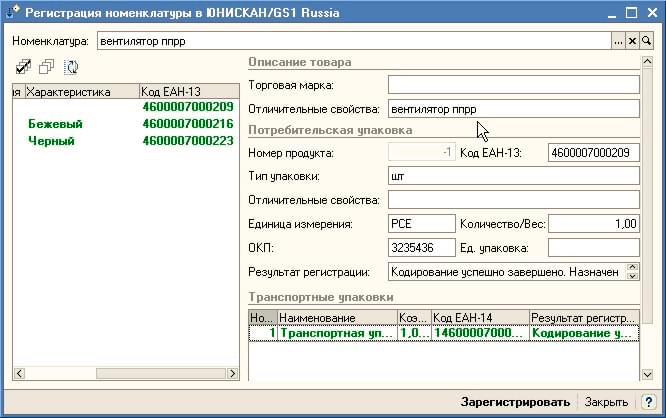This screenshot has width=666, height=418.
Task: Click right panel scroll down arrow
Action: click(x=647, y=375)
